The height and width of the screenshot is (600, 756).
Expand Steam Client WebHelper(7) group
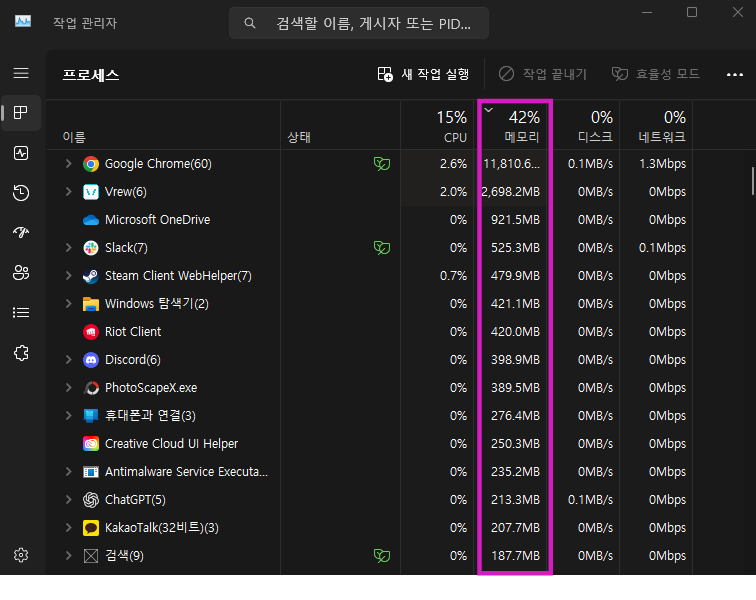(68, 276)
